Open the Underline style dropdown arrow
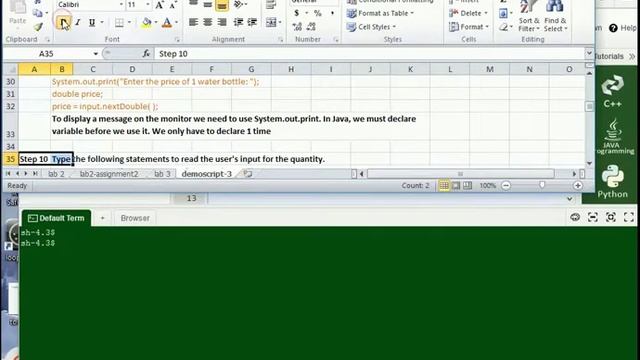Viewport: 640px width, 360px height. (102, 22)
